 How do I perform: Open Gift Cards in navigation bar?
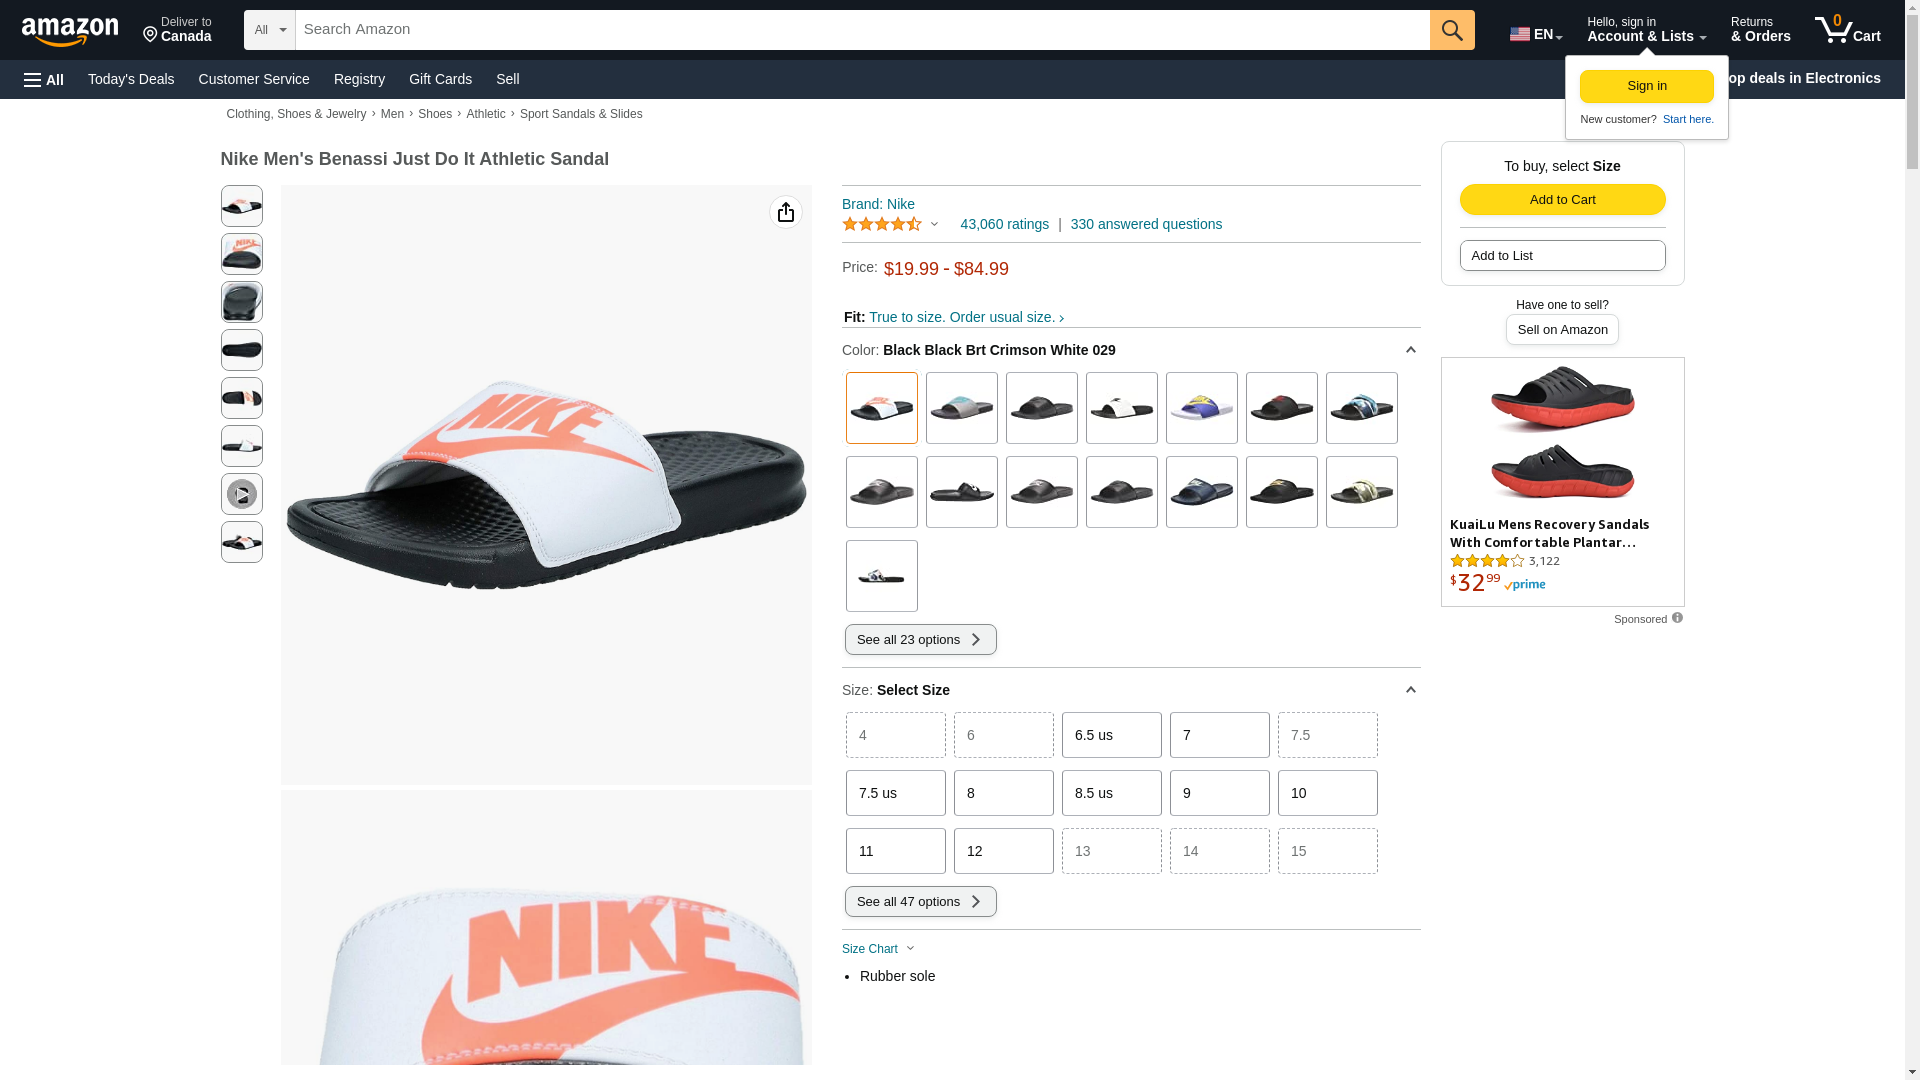point(440,79)
